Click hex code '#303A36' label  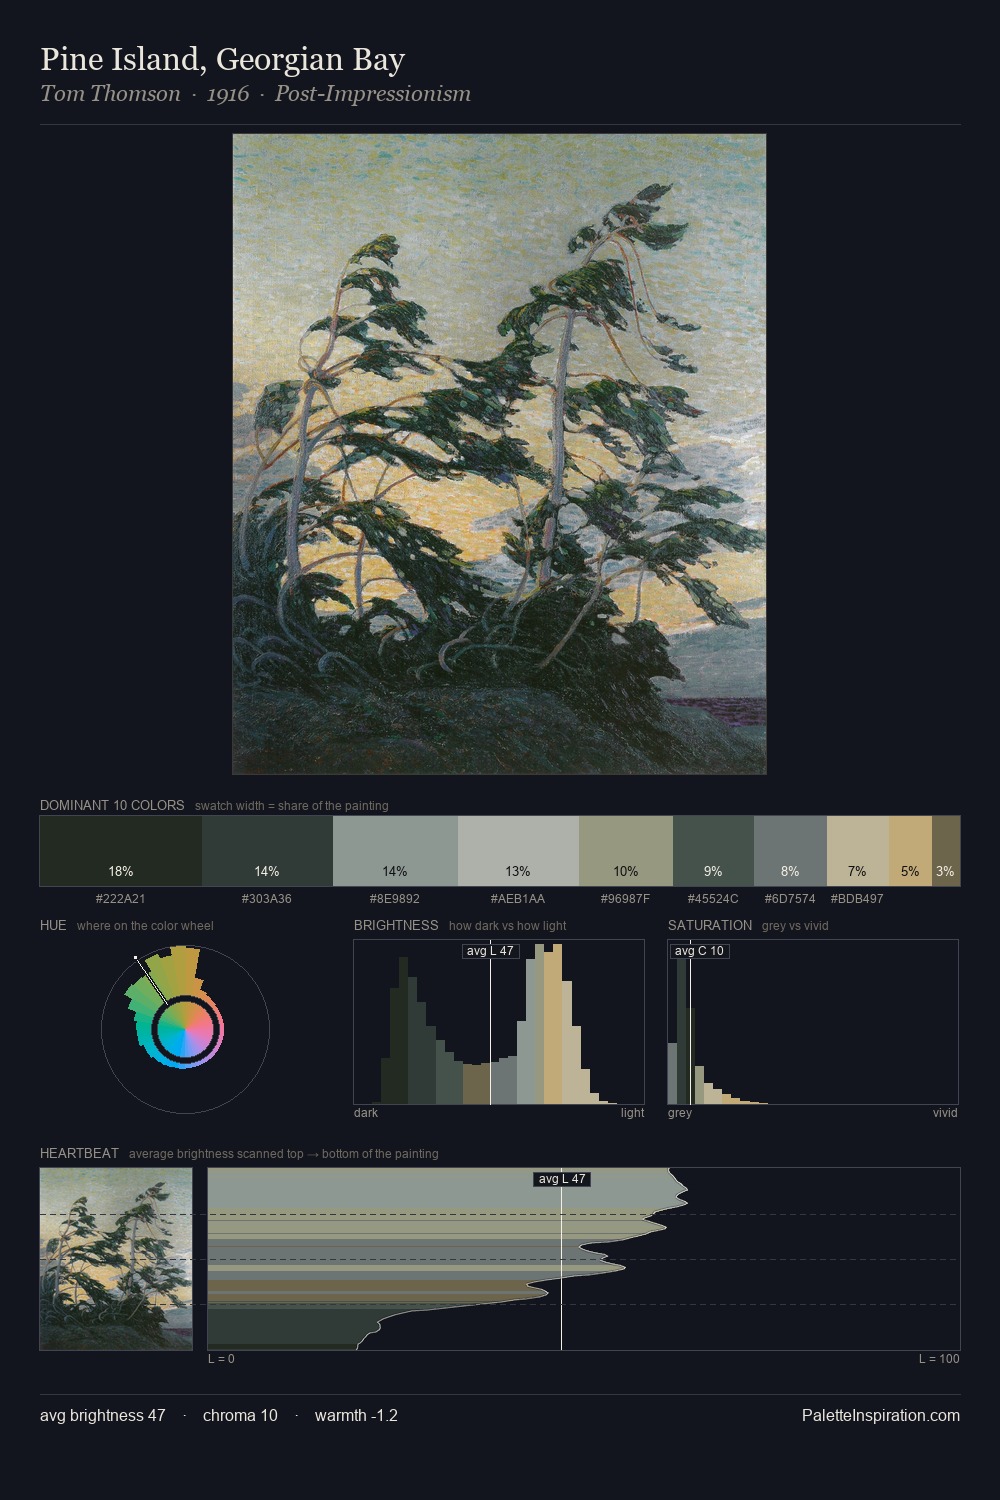tap(267, 899)
